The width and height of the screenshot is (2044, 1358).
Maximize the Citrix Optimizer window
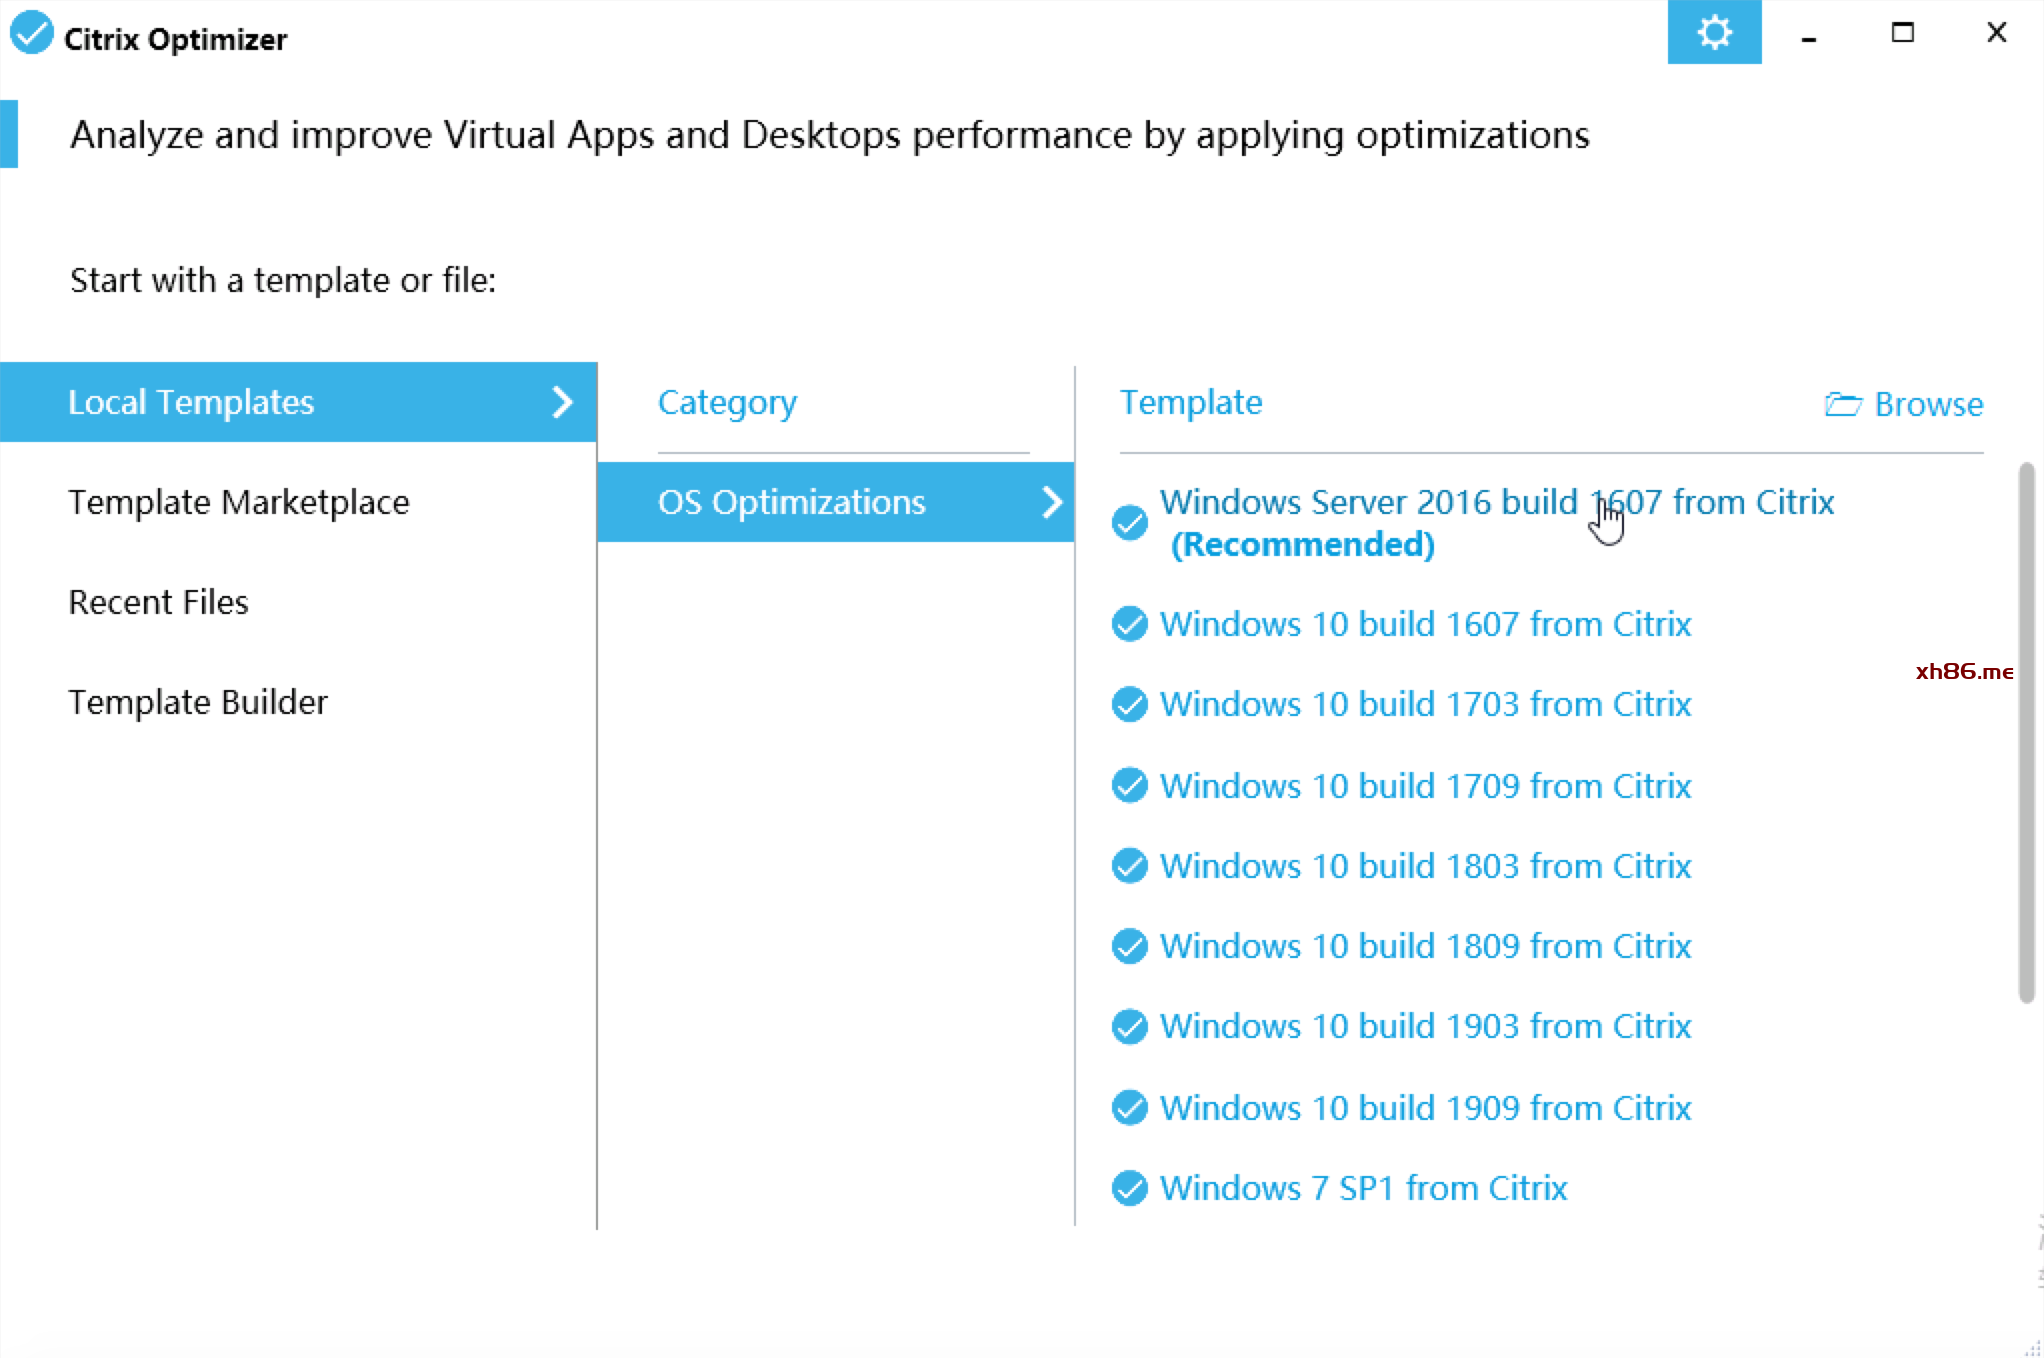click(x=1902, y=32)
